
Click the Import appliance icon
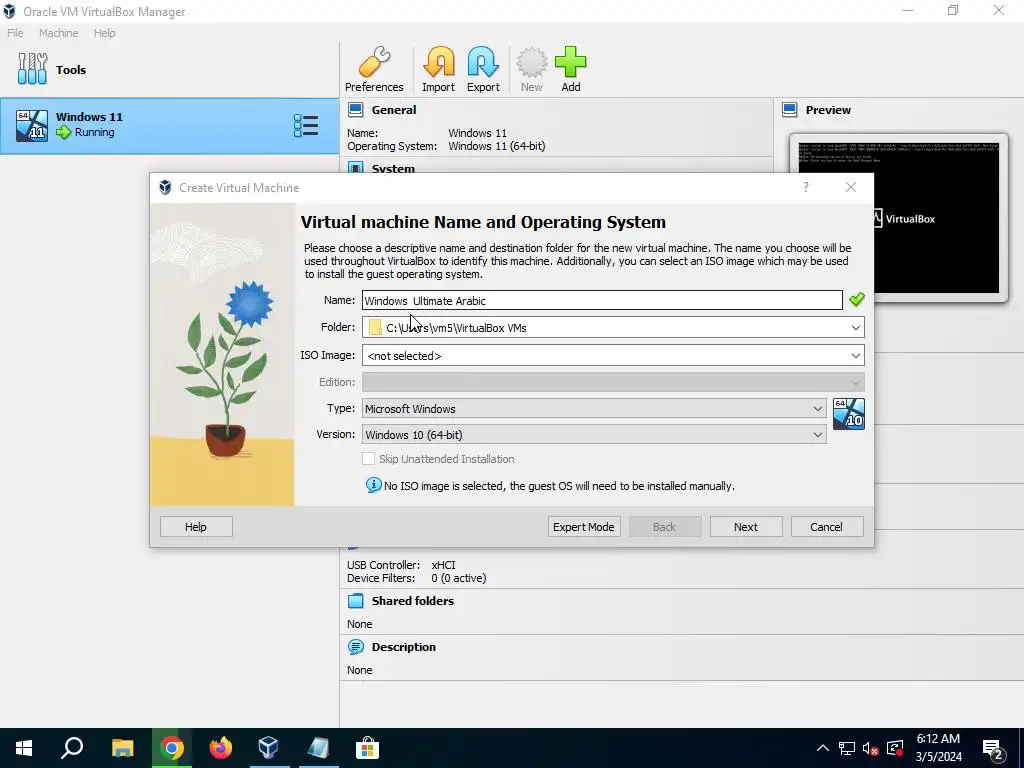pyautogui.click(x=438, y=70)
